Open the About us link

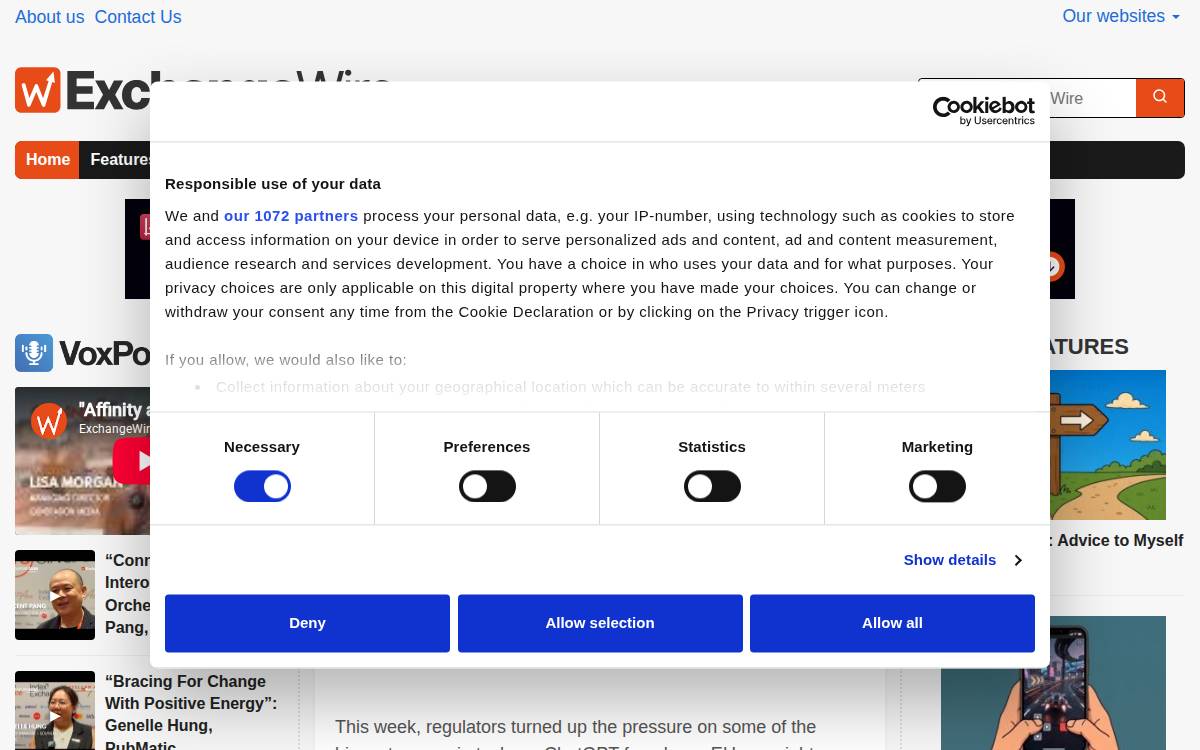click(x=50, y=17)
